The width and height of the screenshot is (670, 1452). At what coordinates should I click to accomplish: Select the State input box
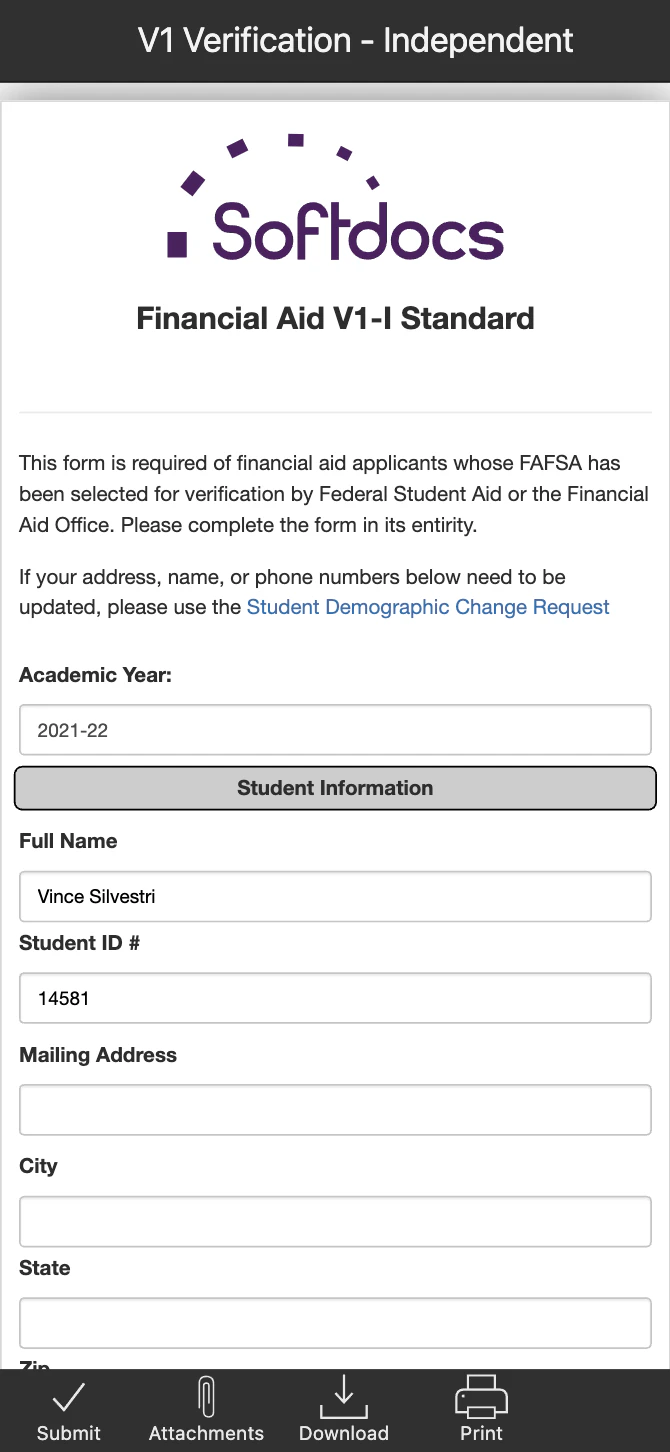[335, 1323]
